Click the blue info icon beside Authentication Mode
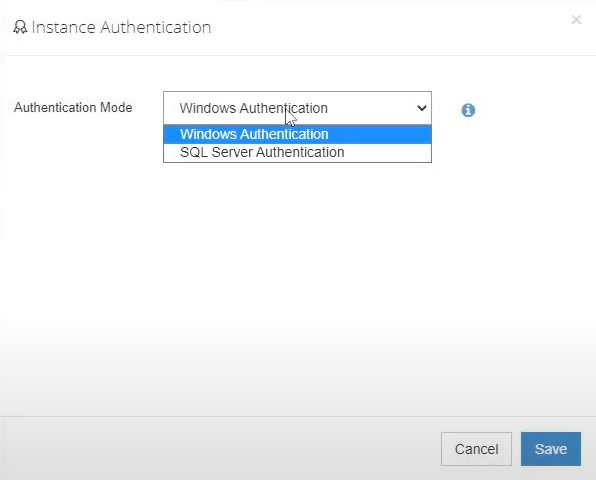Viewport: 596px width, 480px height. (x=468, y=110)
